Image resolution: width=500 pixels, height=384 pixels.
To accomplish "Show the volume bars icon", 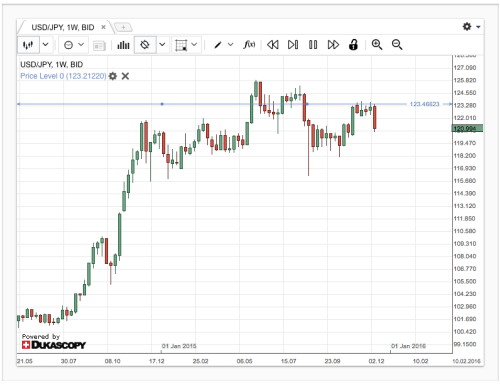I will coord(123,45).
